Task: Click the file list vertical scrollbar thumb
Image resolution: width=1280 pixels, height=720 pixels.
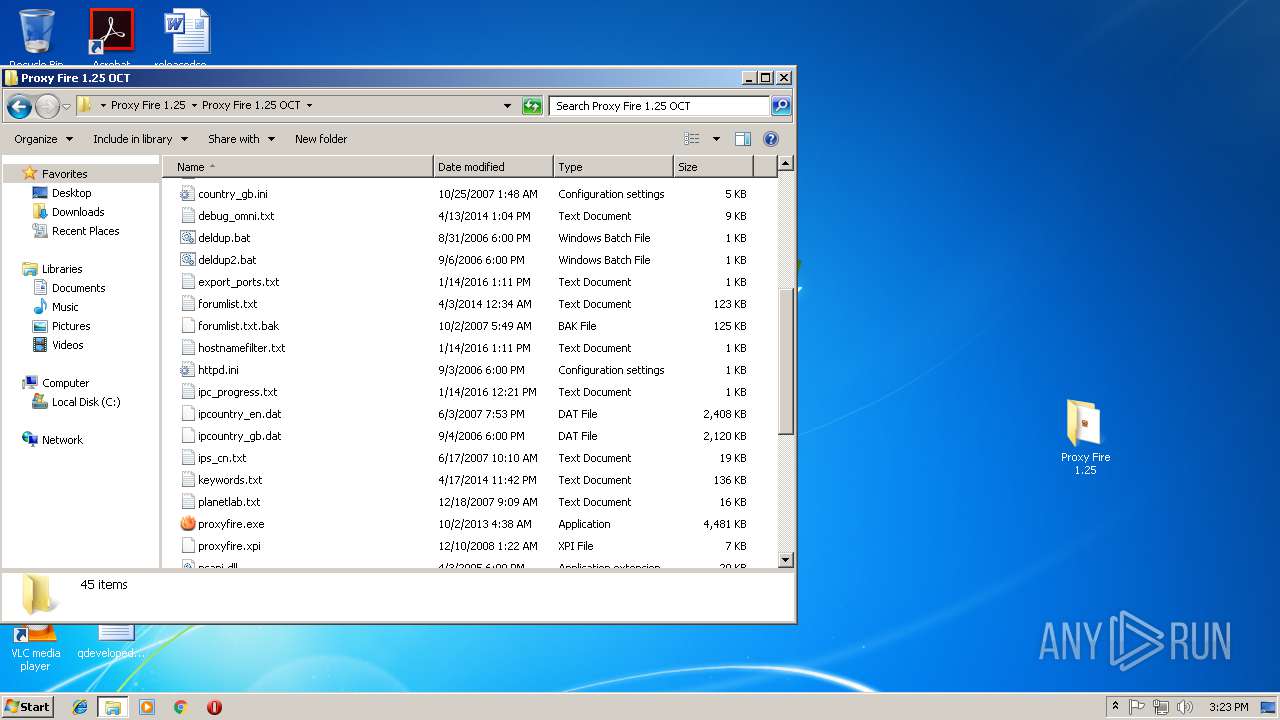Action: (785, 362)
